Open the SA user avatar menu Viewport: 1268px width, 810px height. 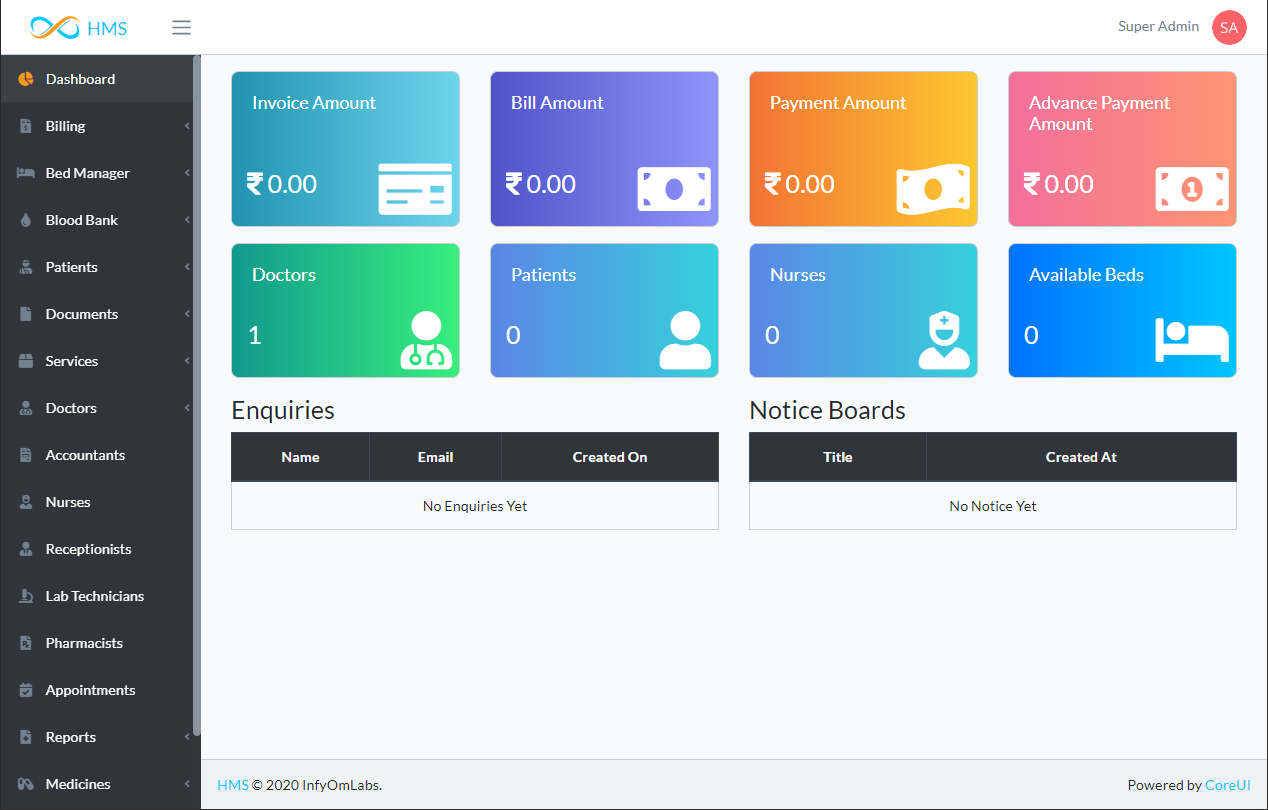(1229, 27)
